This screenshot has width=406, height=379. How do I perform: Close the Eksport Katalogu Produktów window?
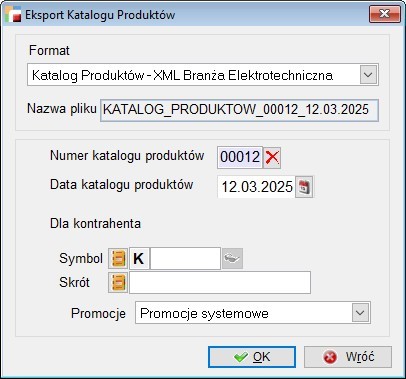click(384, 14)
